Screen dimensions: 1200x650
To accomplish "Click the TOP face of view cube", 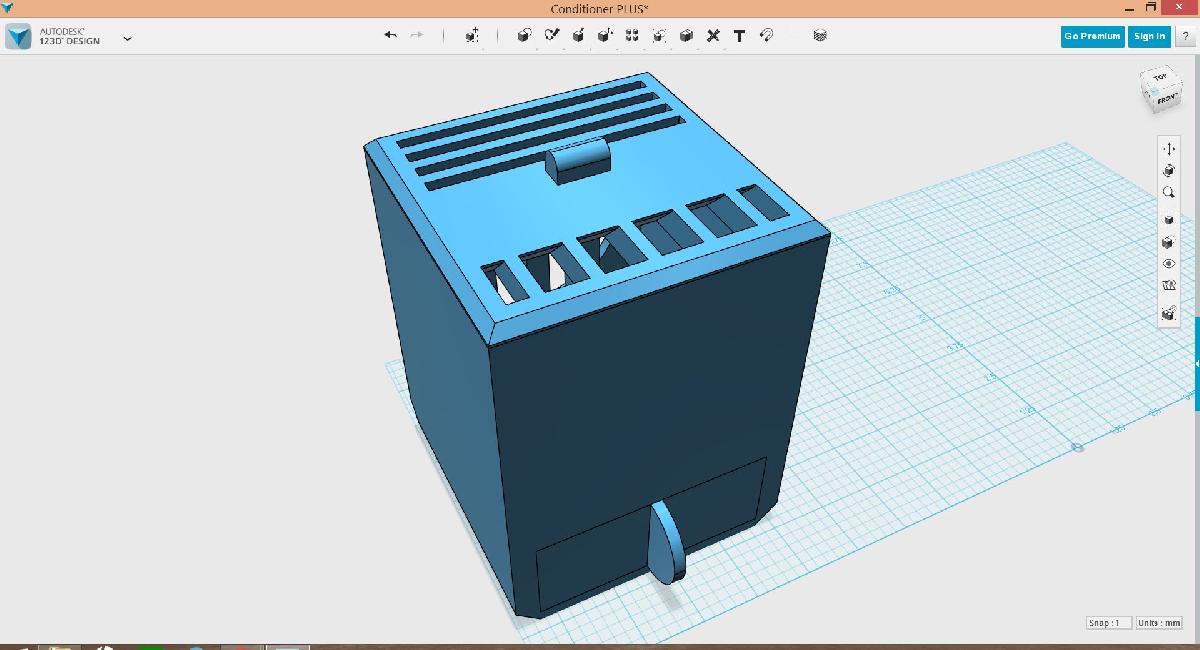I will (x=1160, y=78).
